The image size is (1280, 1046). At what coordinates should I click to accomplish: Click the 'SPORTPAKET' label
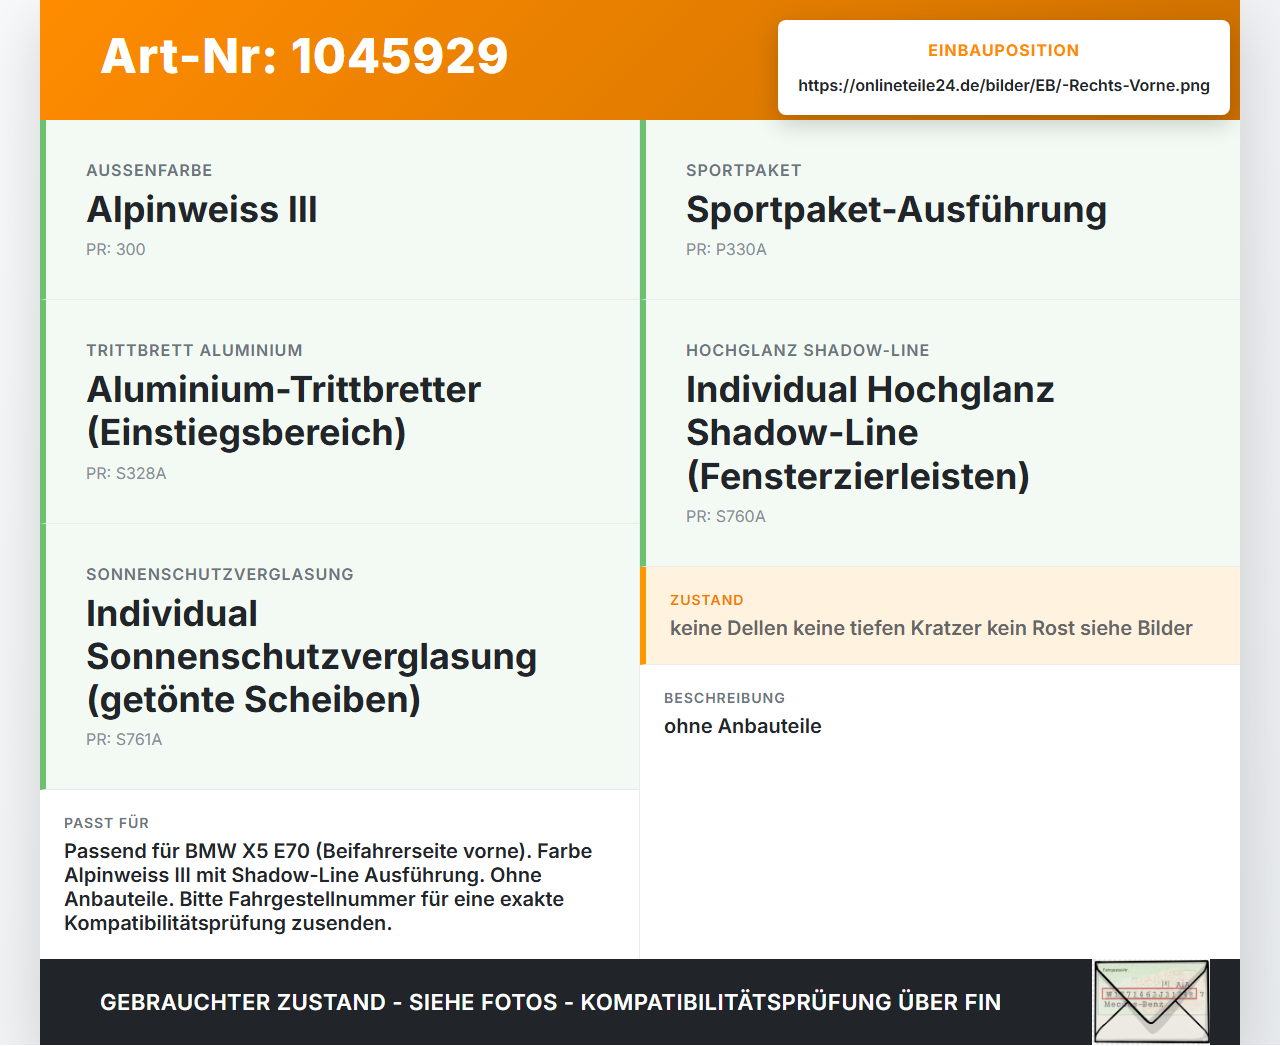point(743,171)
